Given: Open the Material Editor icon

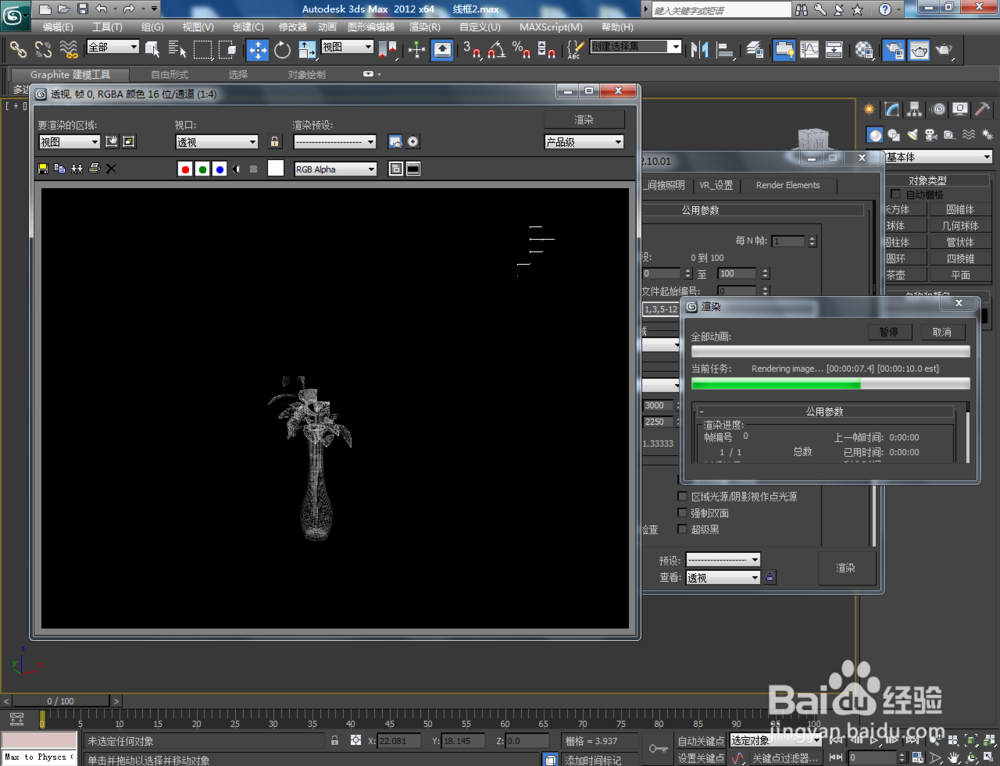Looking at the screenshot, I should [x=864, y=50].
